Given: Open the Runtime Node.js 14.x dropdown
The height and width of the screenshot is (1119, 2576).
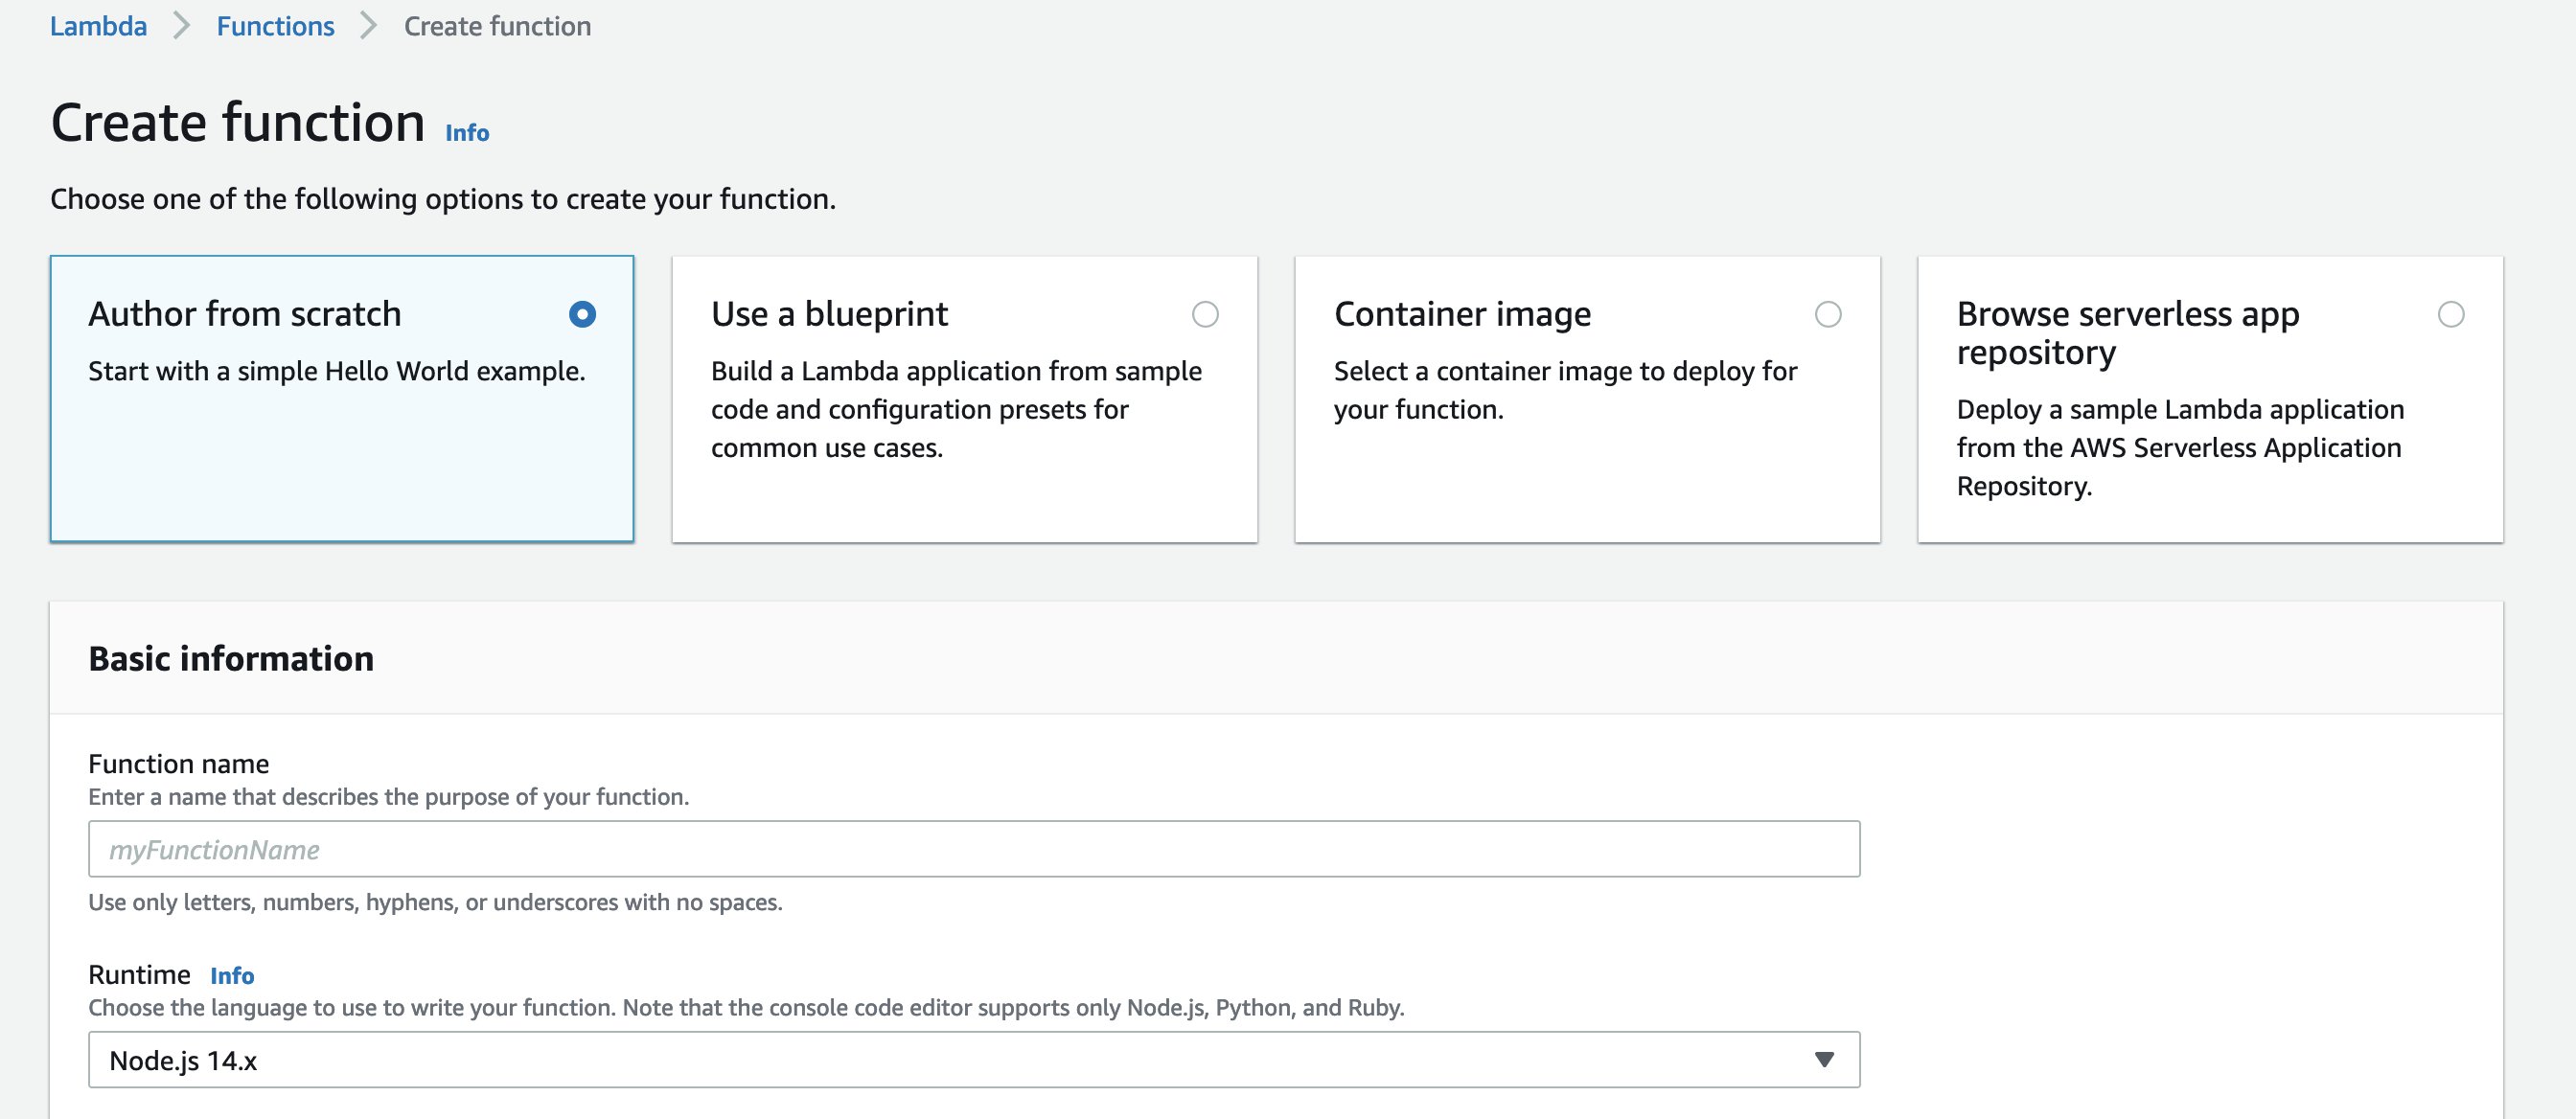Looking at the screenshot, I should tap(974, 1060).
